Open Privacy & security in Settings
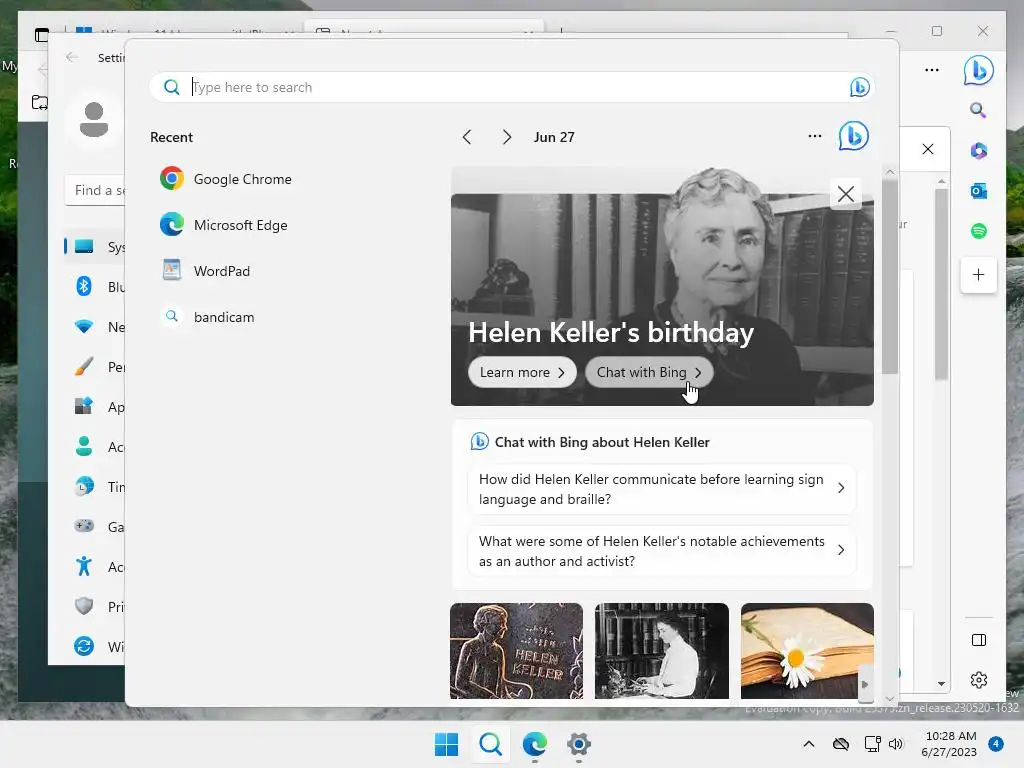The width and height of the screenshot is (1024, 768). 98,607
